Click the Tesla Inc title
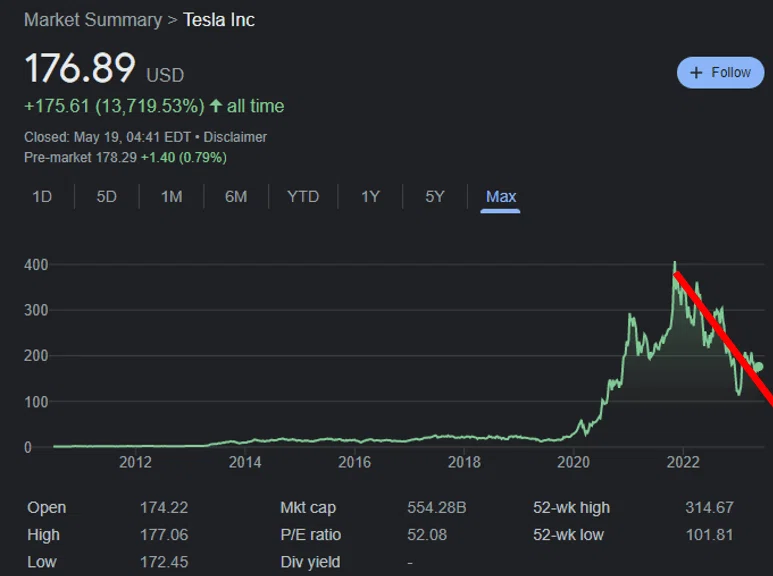Screen dimensions: 773x576 (x=219, y=20)
